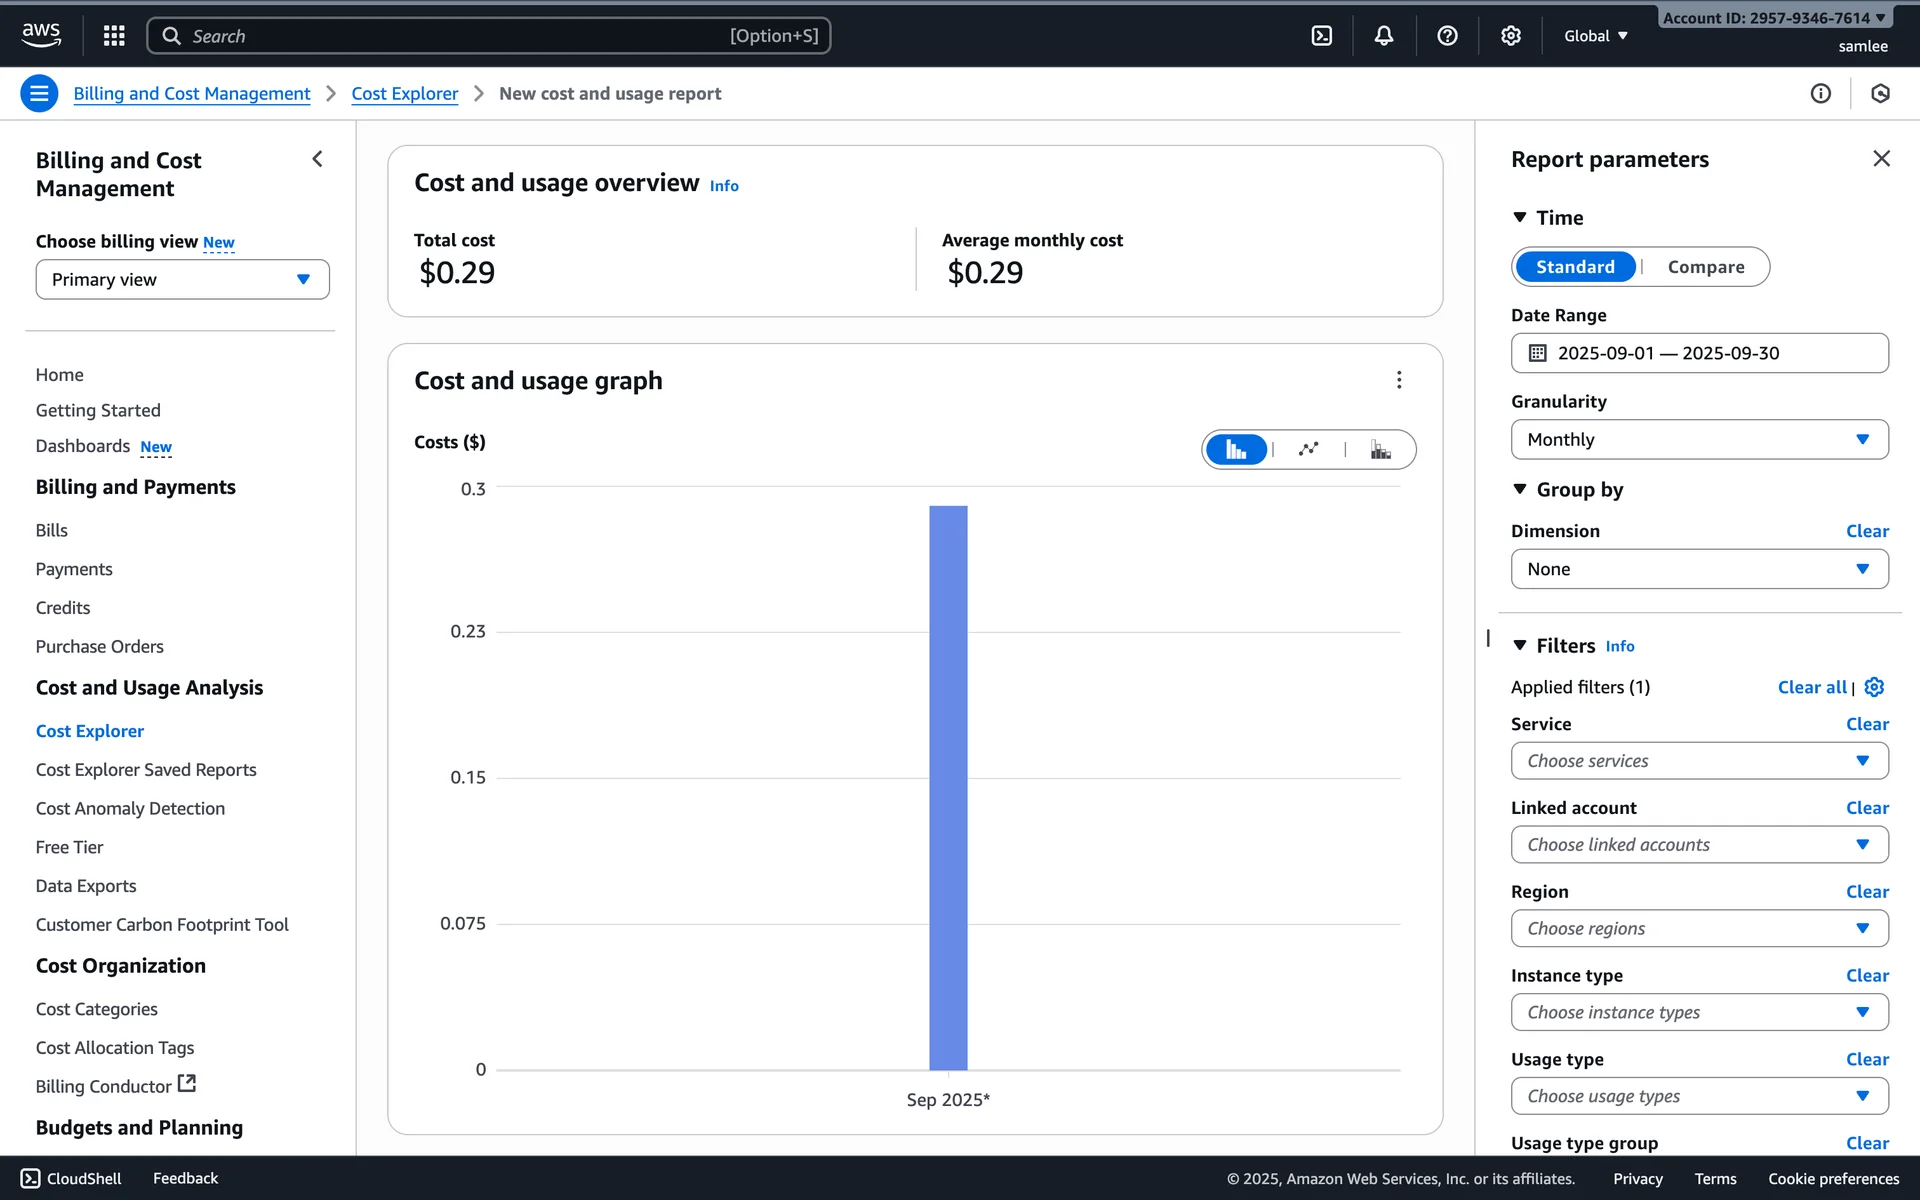Collapse the Group by section
1920x1200 pixels.
coord(1520,490)
